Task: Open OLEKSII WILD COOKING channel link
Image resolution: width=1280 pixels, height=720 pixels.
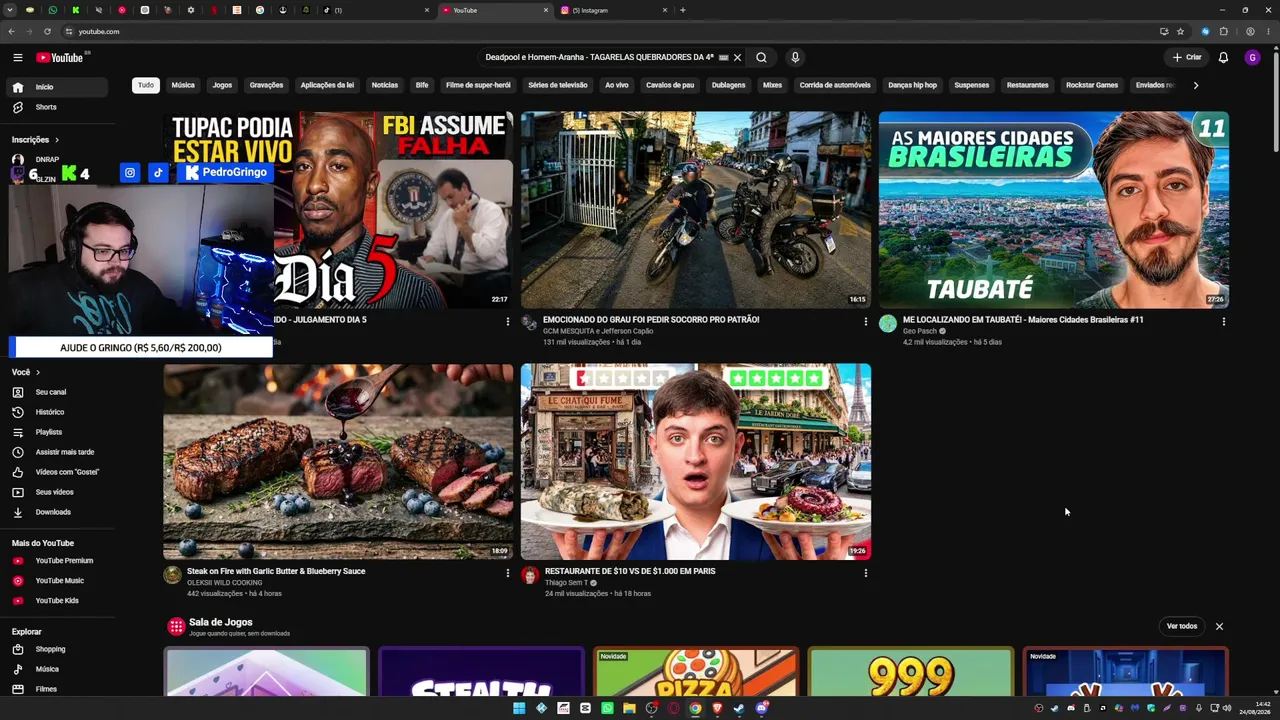Action: pos(225,583)
